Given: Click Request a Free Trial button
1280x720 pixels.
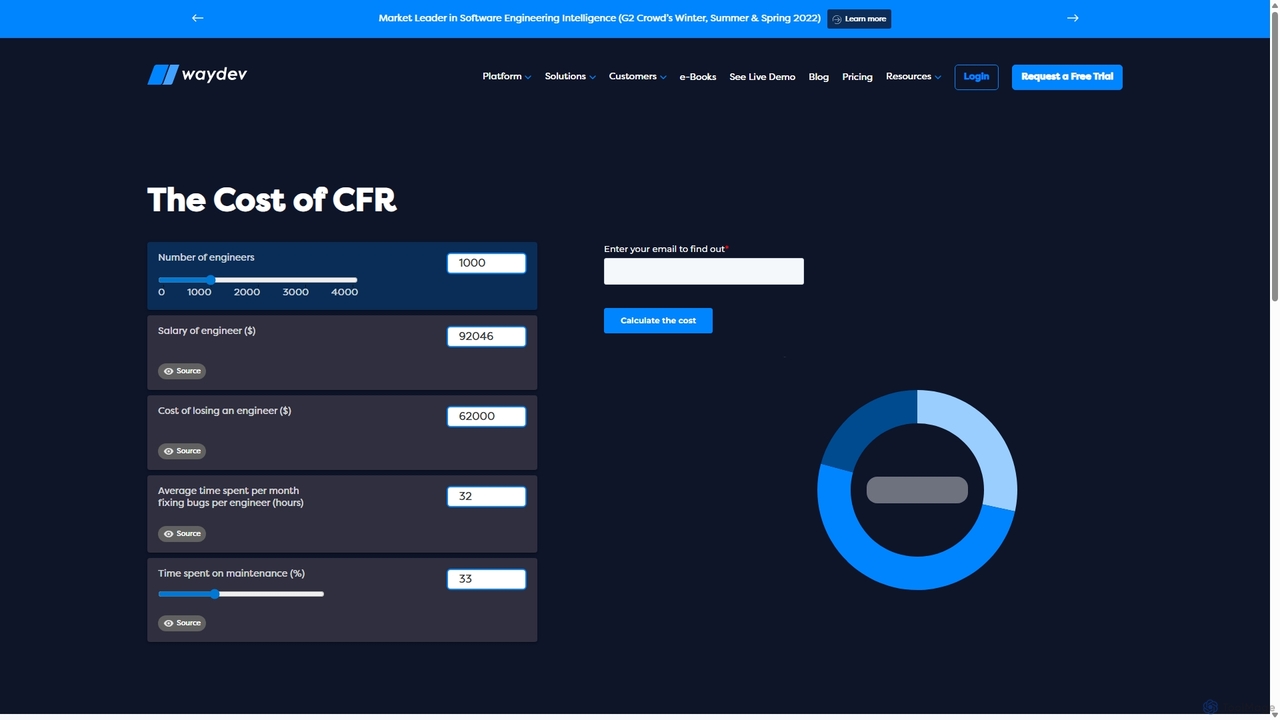Looking at the screenshot, I should pos(1067,77).
